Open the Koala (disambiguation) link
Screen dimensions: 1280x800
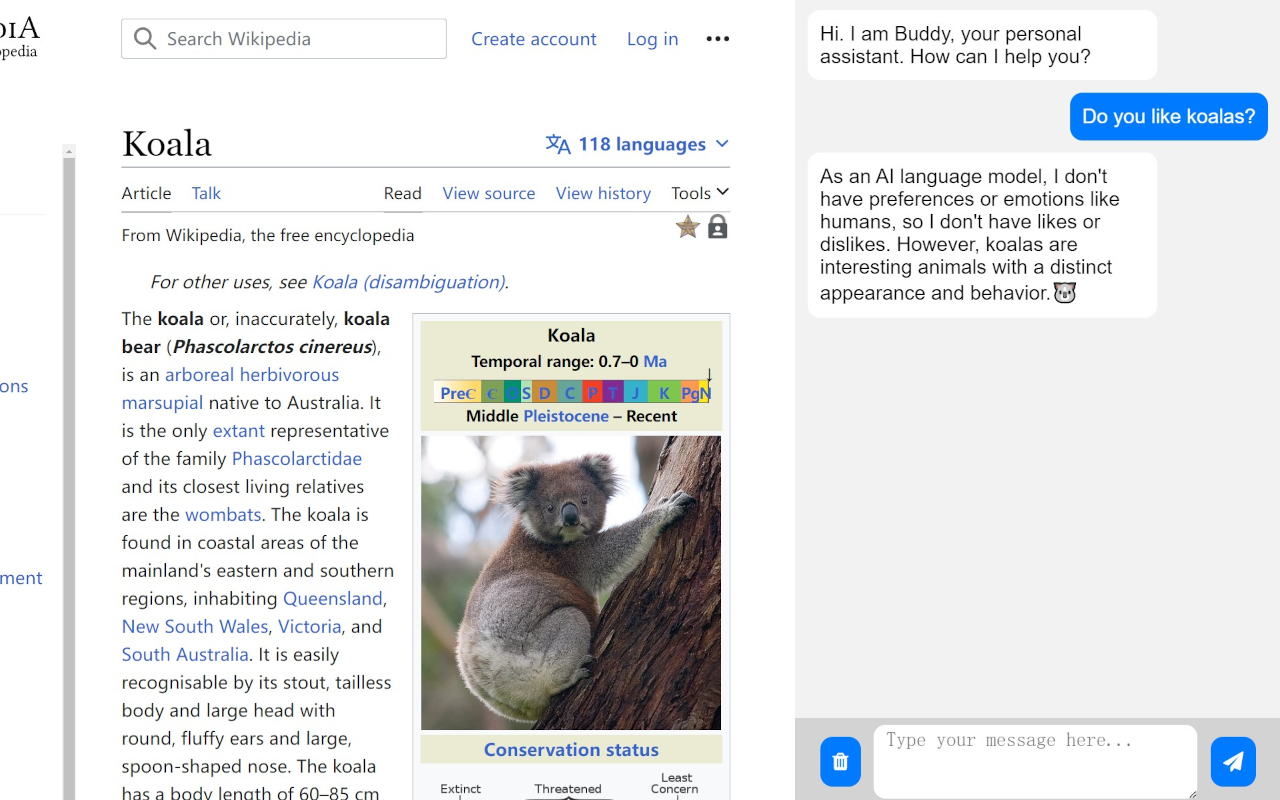coord(407,282)
